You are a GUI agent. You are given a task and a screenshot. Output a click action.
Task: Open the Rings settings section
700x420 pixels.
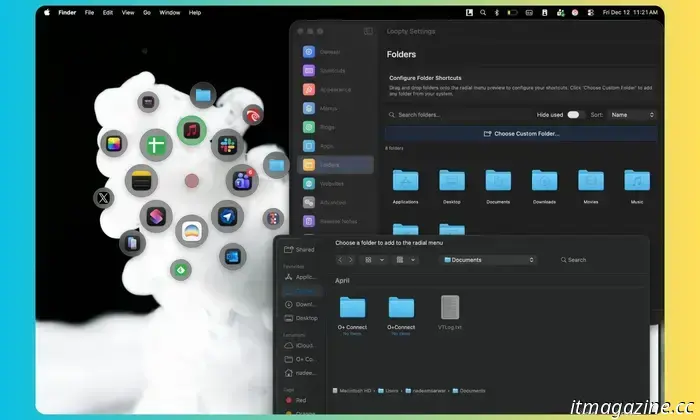point(336,127)
